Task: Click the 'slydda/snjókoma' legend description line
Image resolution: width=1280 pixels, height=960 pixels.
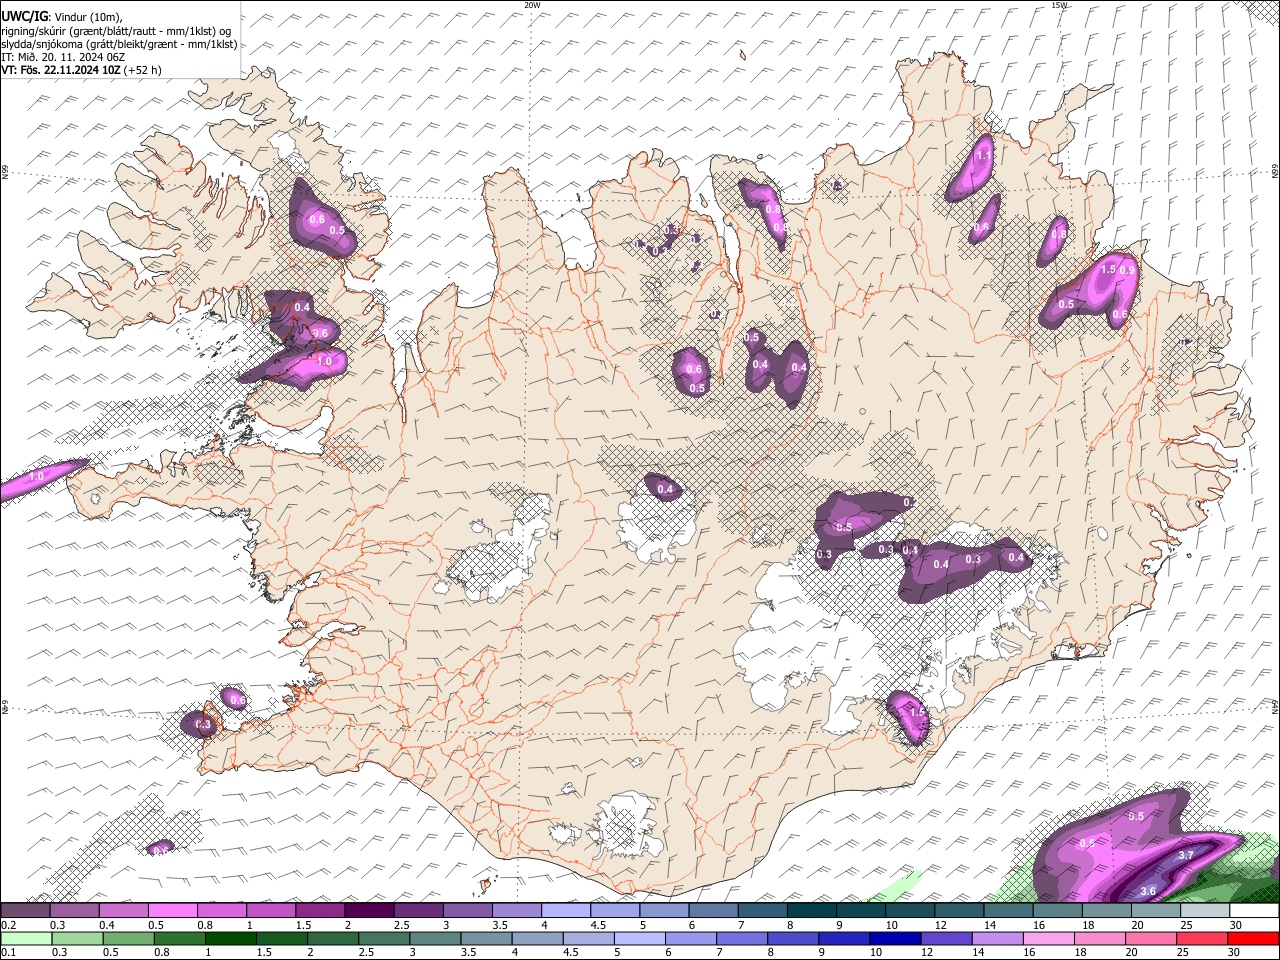Action: click(119, 44)
